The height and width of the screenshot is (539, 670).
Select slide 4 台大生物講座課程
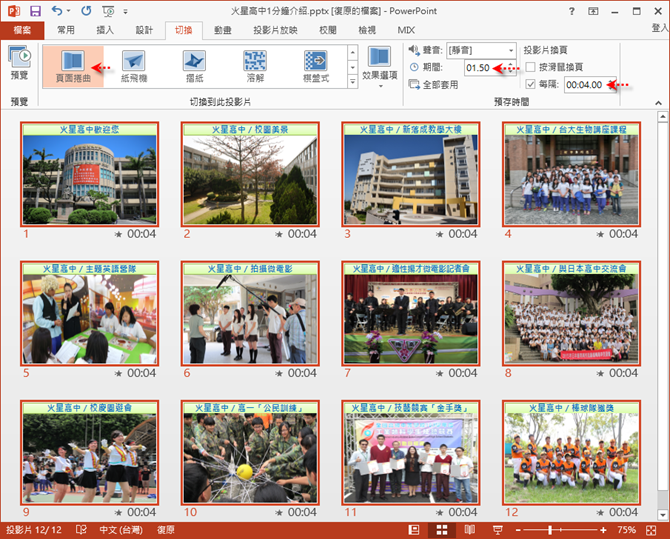point(571,174)
